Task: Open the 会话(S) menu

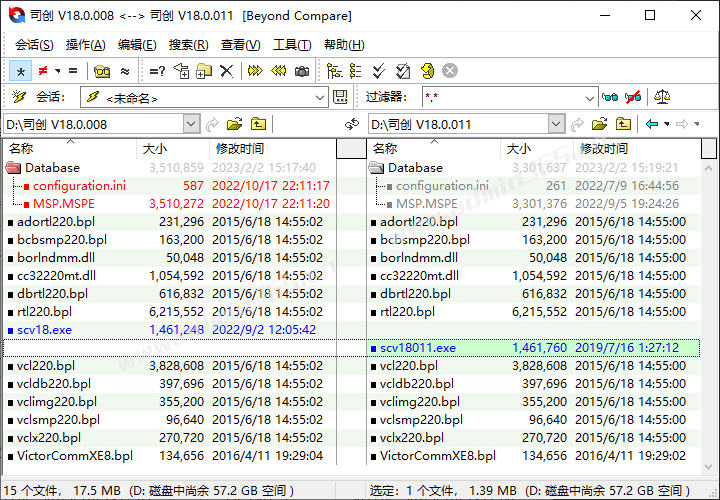Action: click(x=34, y=45)
